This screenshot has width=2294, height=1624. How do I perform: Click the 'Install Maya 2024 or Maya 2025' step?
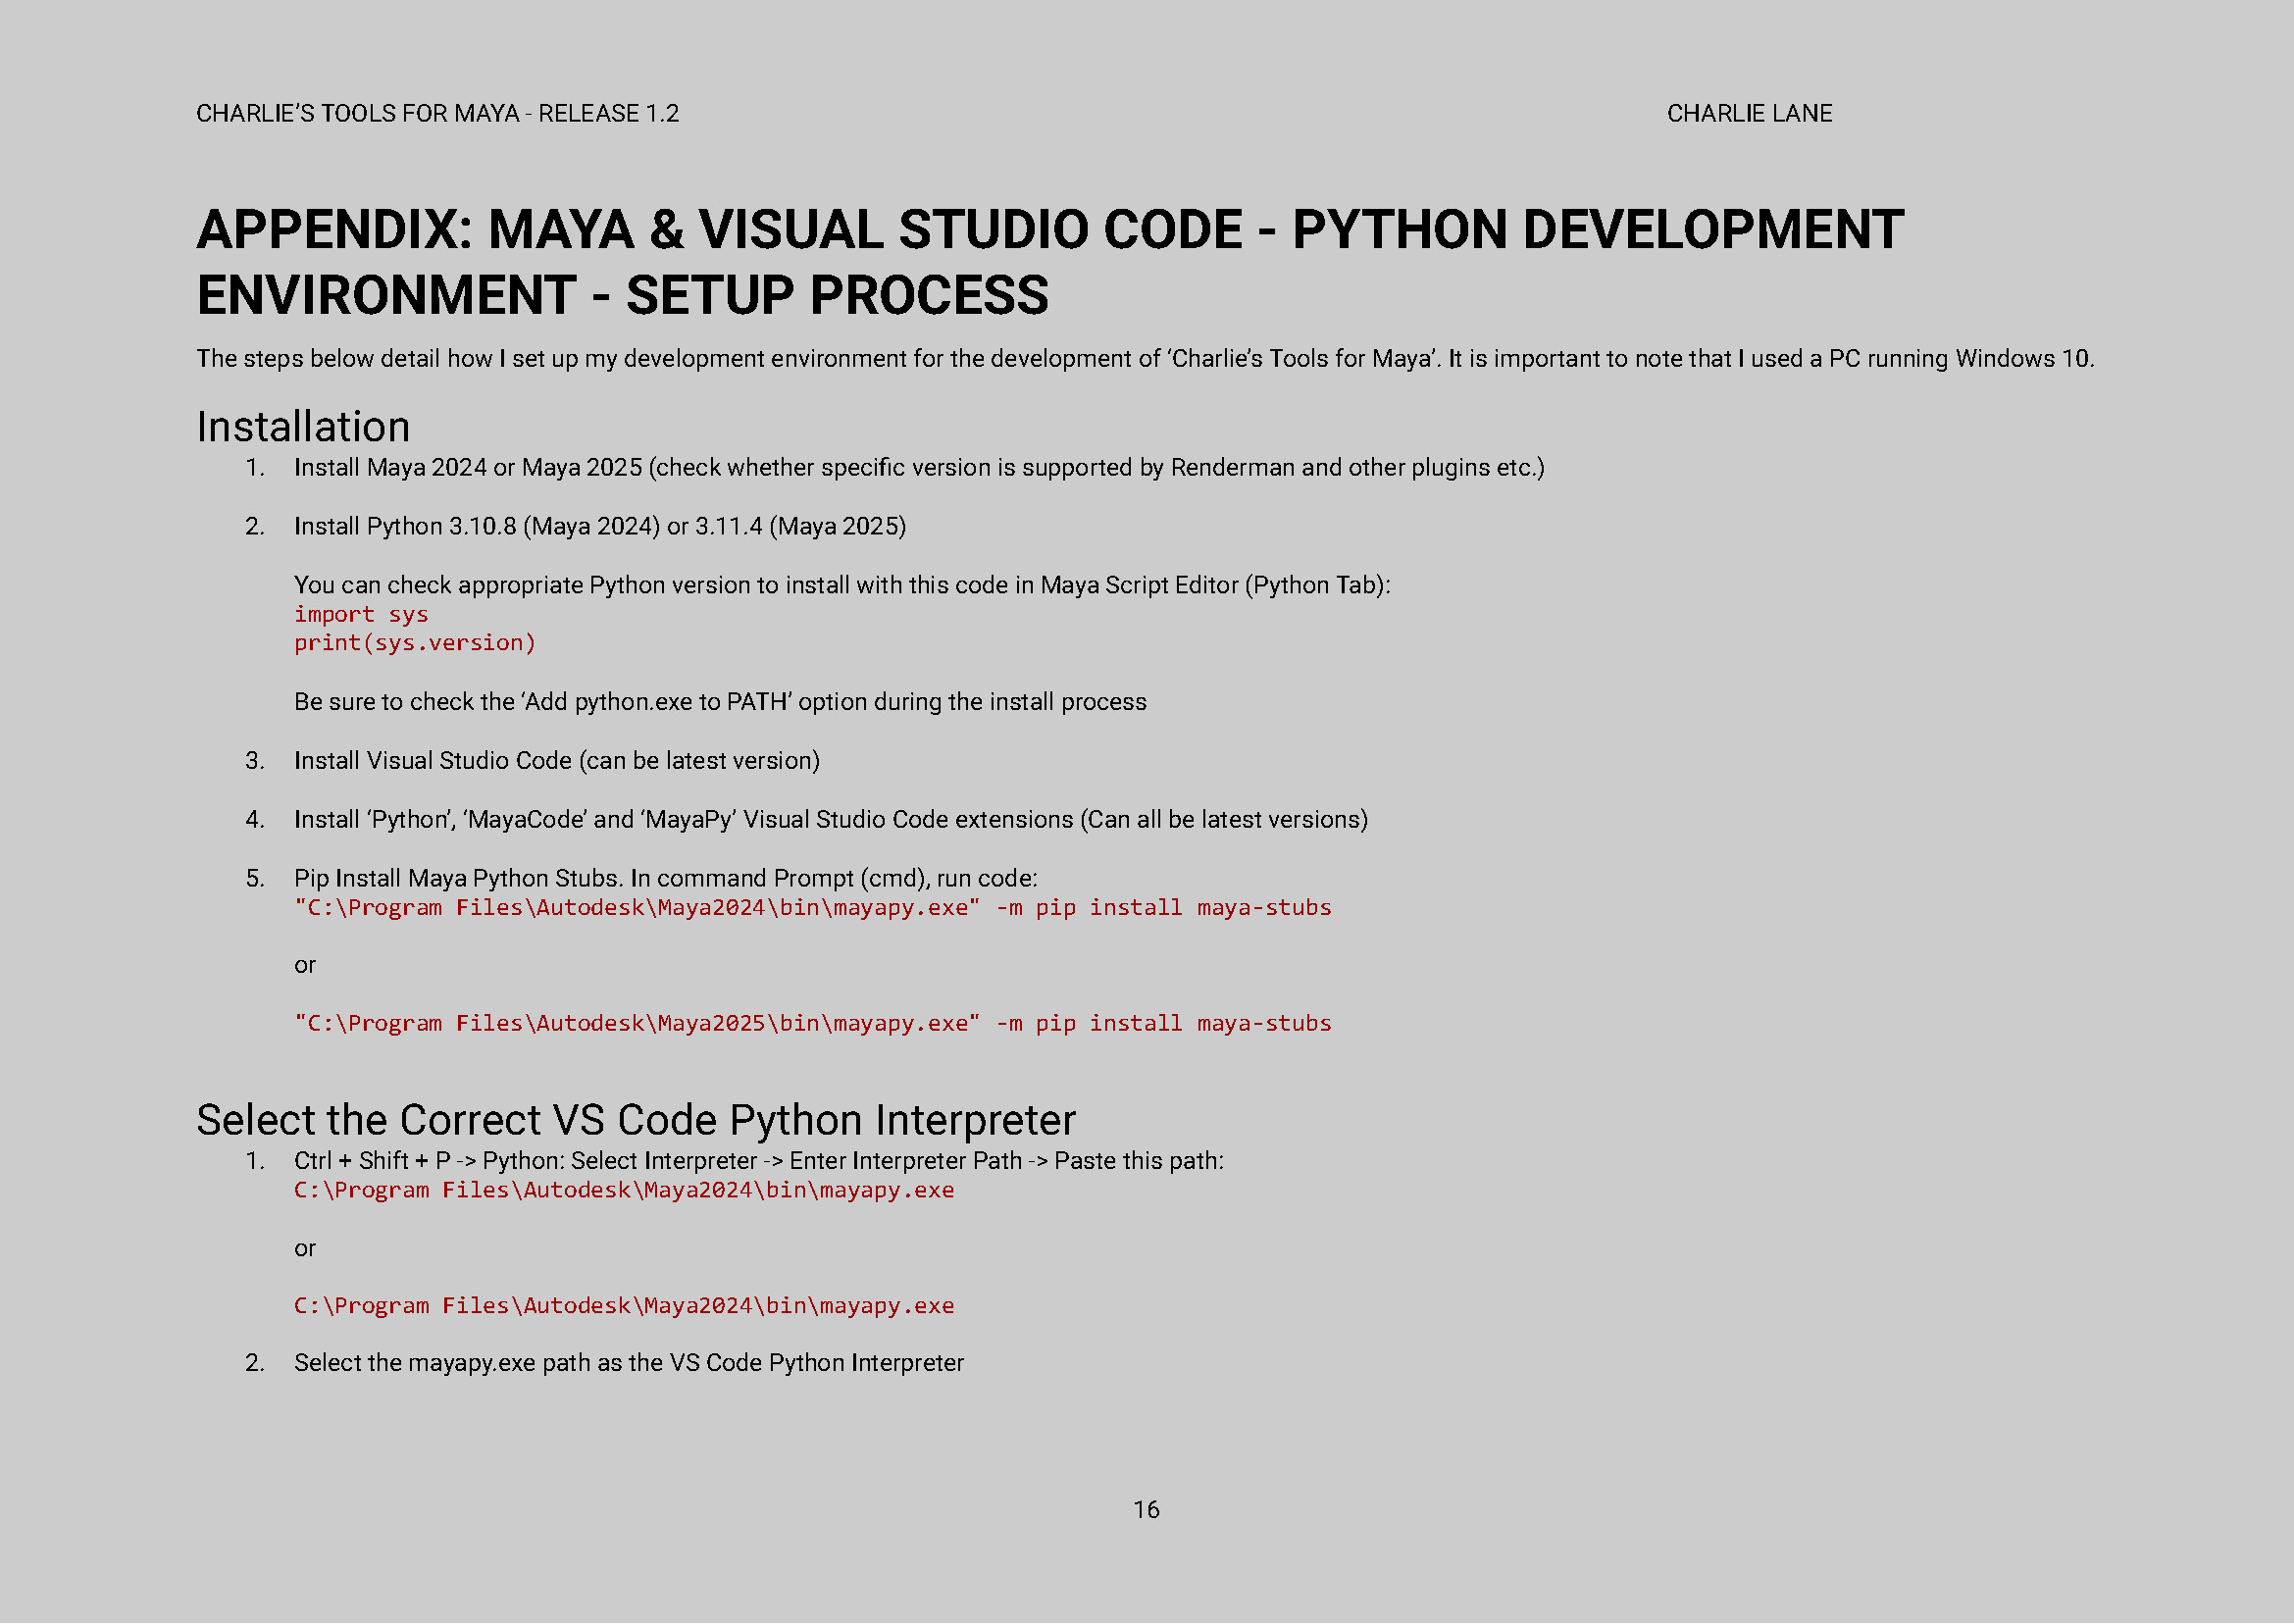pyautogui.click(x=918, y=468)
